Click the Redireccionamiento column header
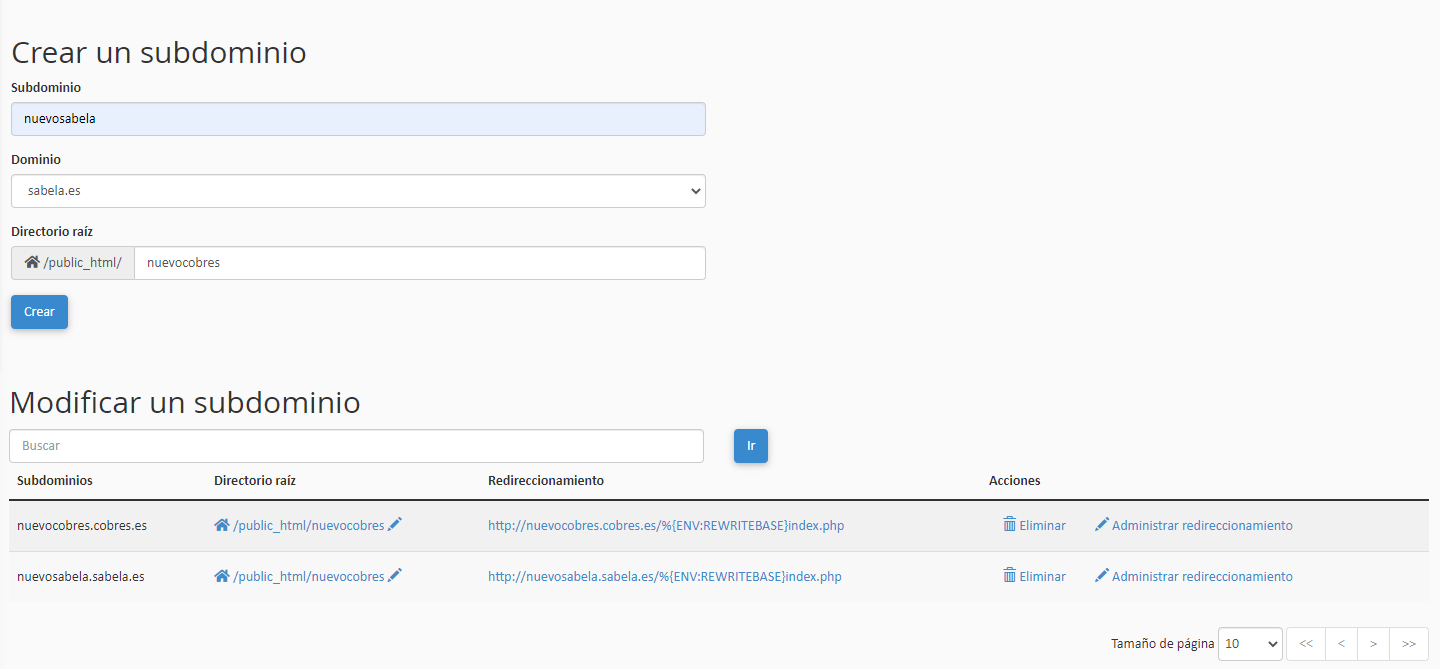 point(546,480)
